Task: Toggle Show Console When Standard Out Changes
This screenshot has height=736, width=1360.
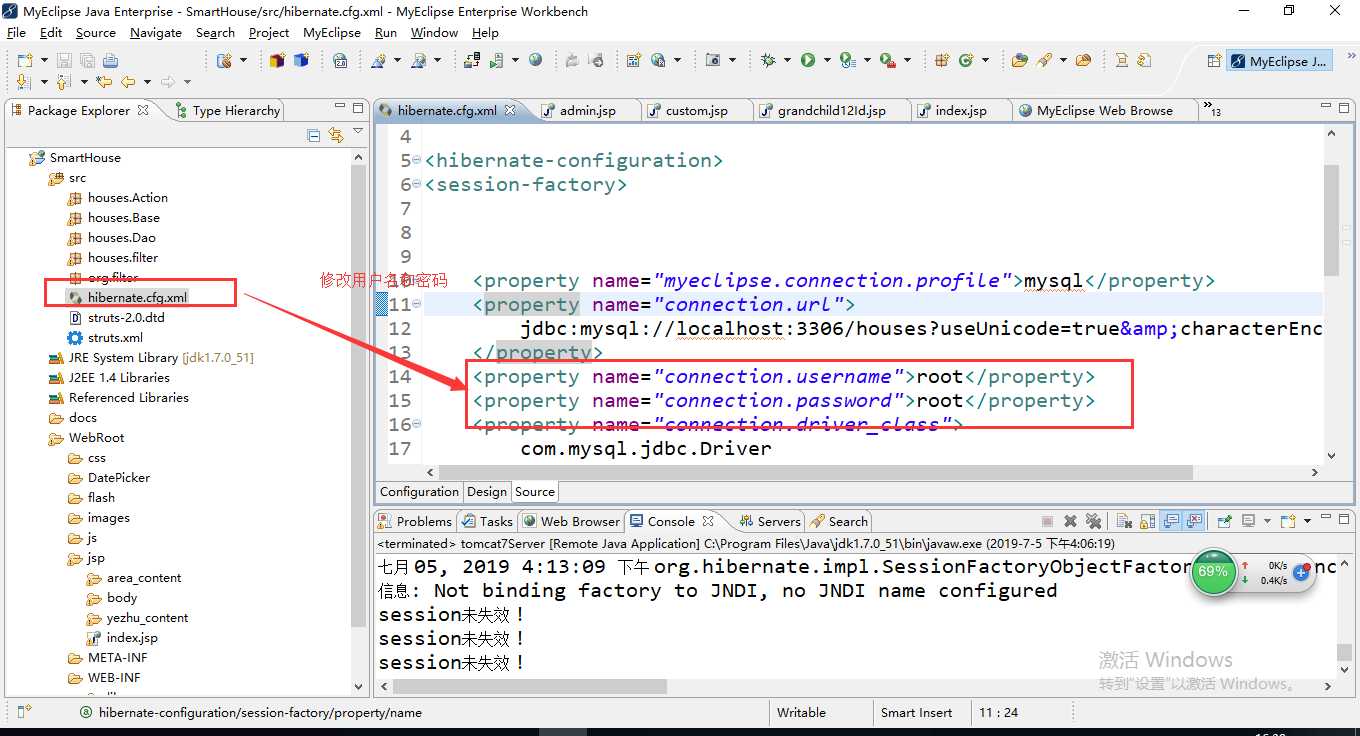Action: pos(1172,521)
